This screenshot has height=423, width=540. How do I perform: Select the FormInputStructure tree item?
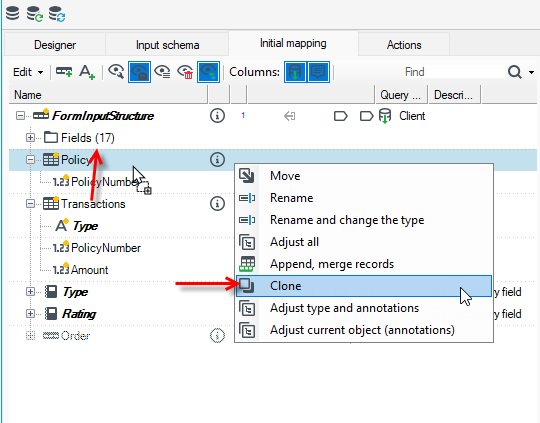click(x=103, y=116)
